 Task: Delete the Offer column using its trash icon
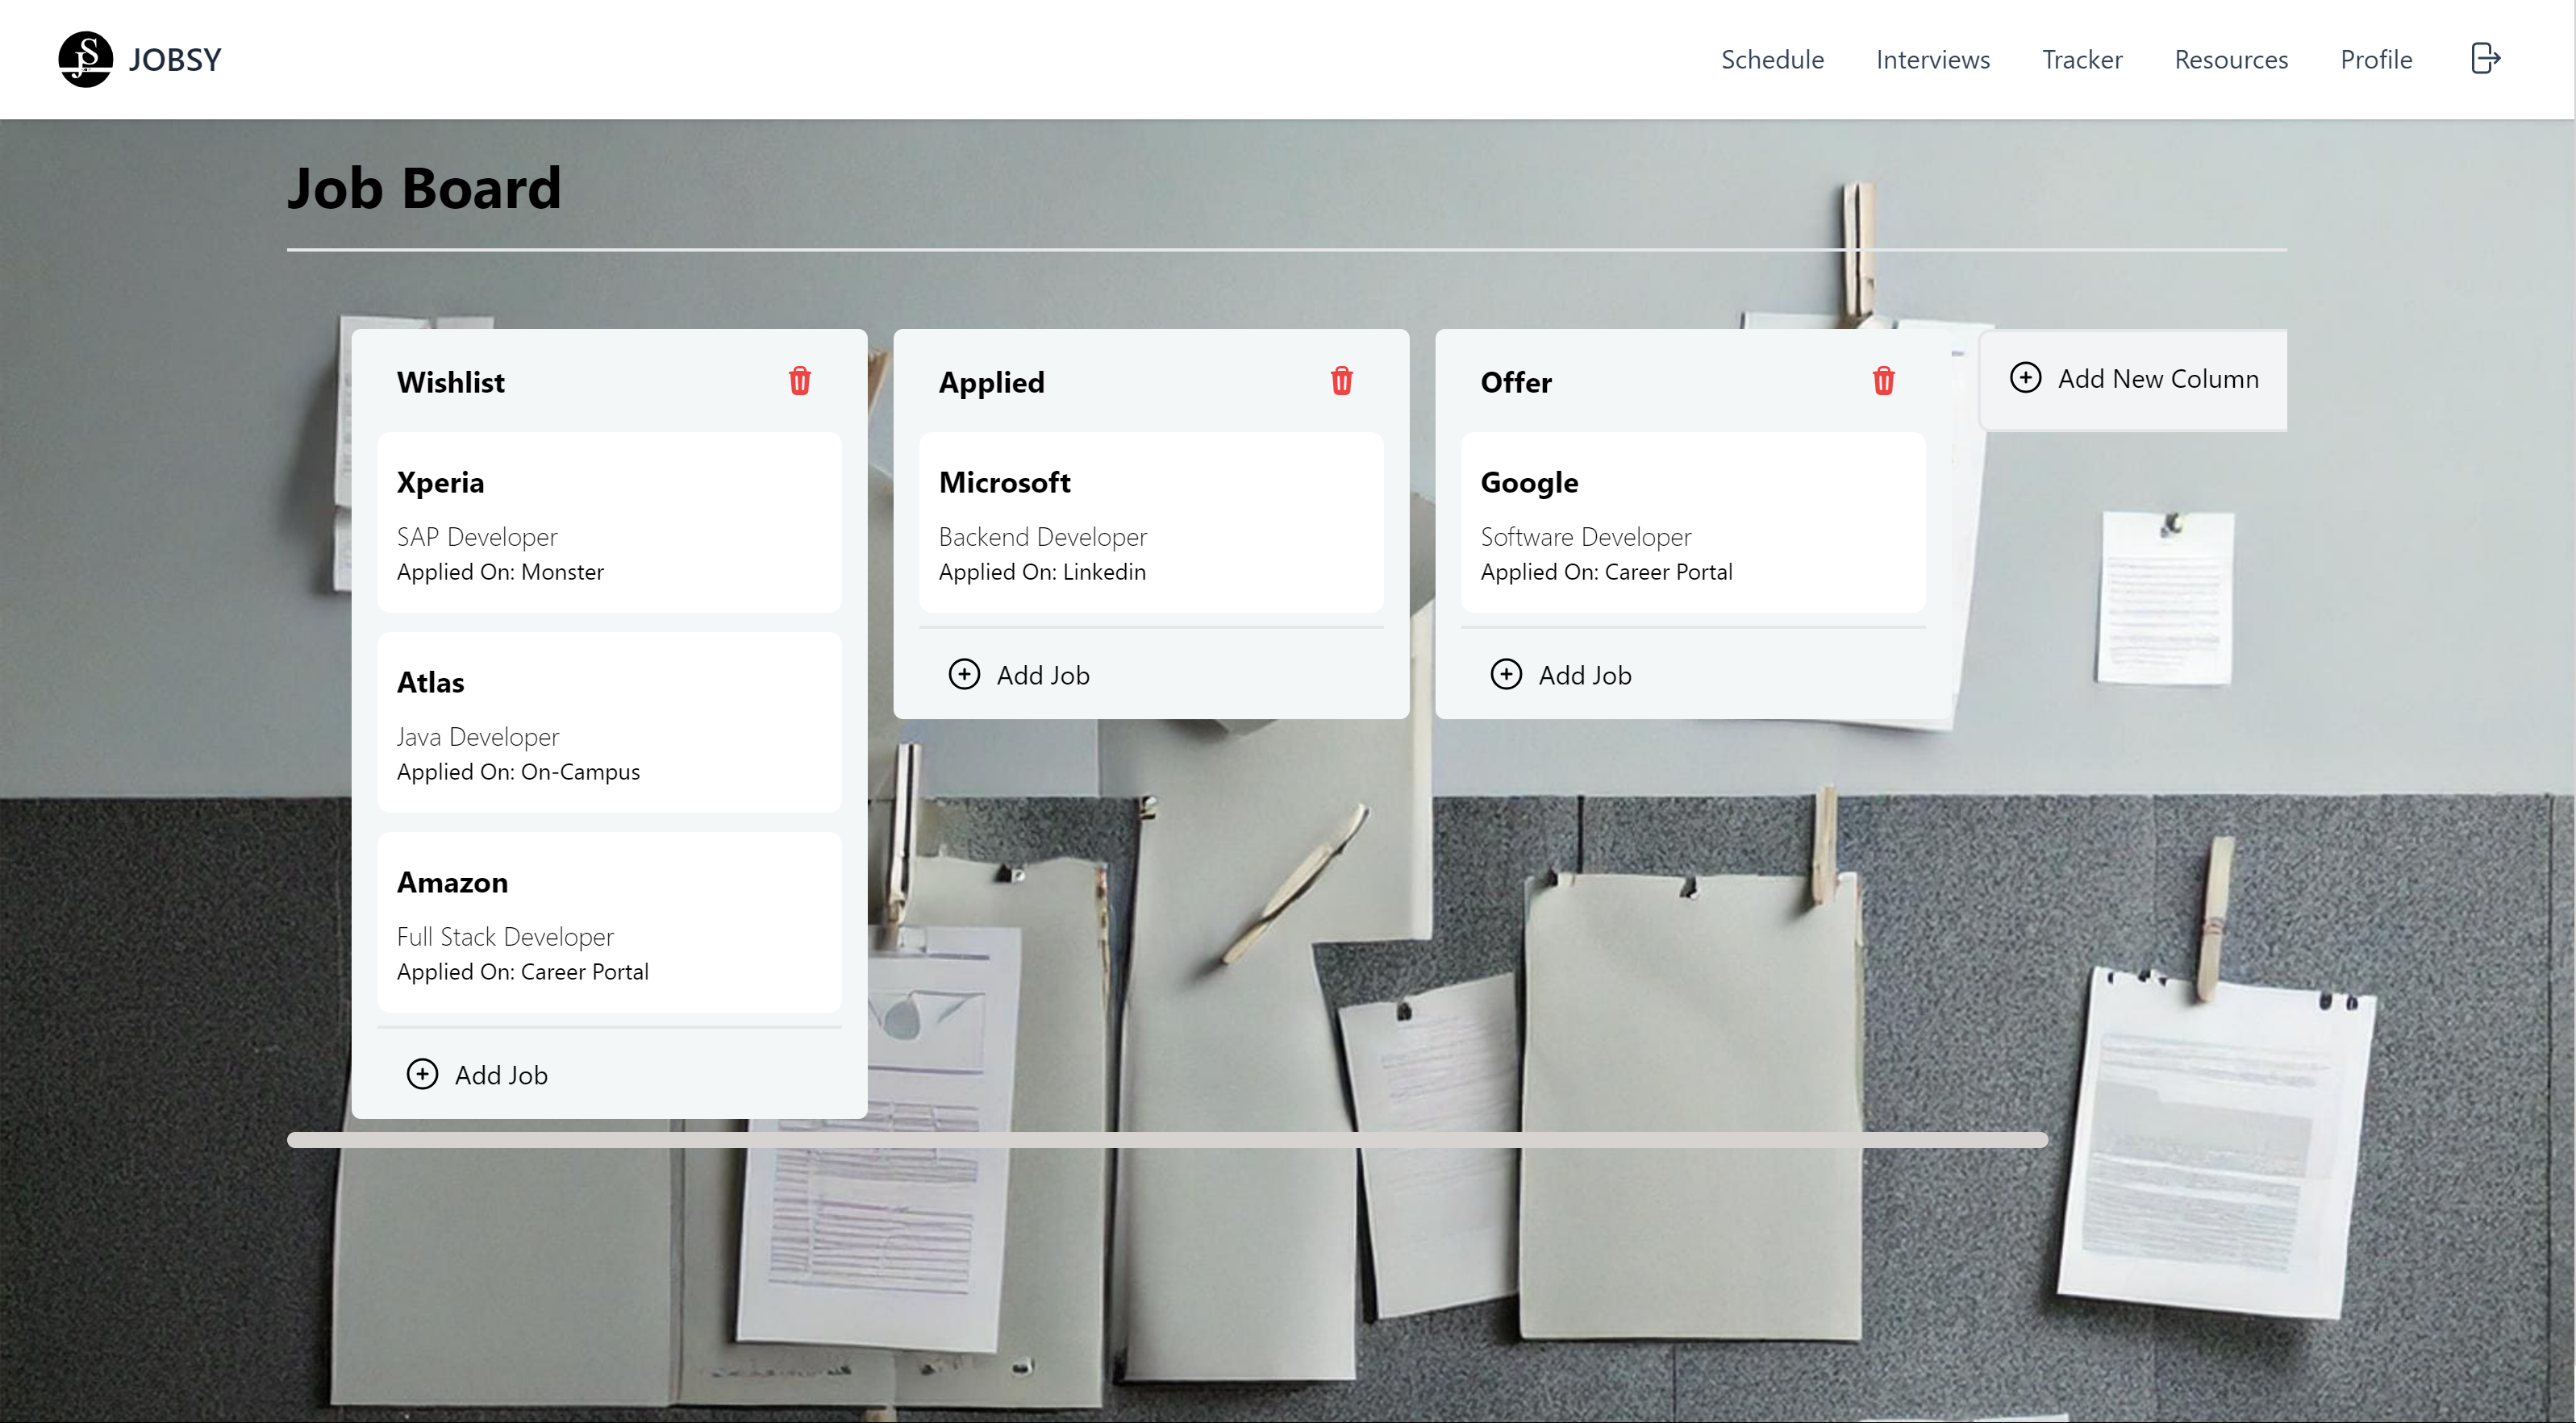pos(1884,381)
